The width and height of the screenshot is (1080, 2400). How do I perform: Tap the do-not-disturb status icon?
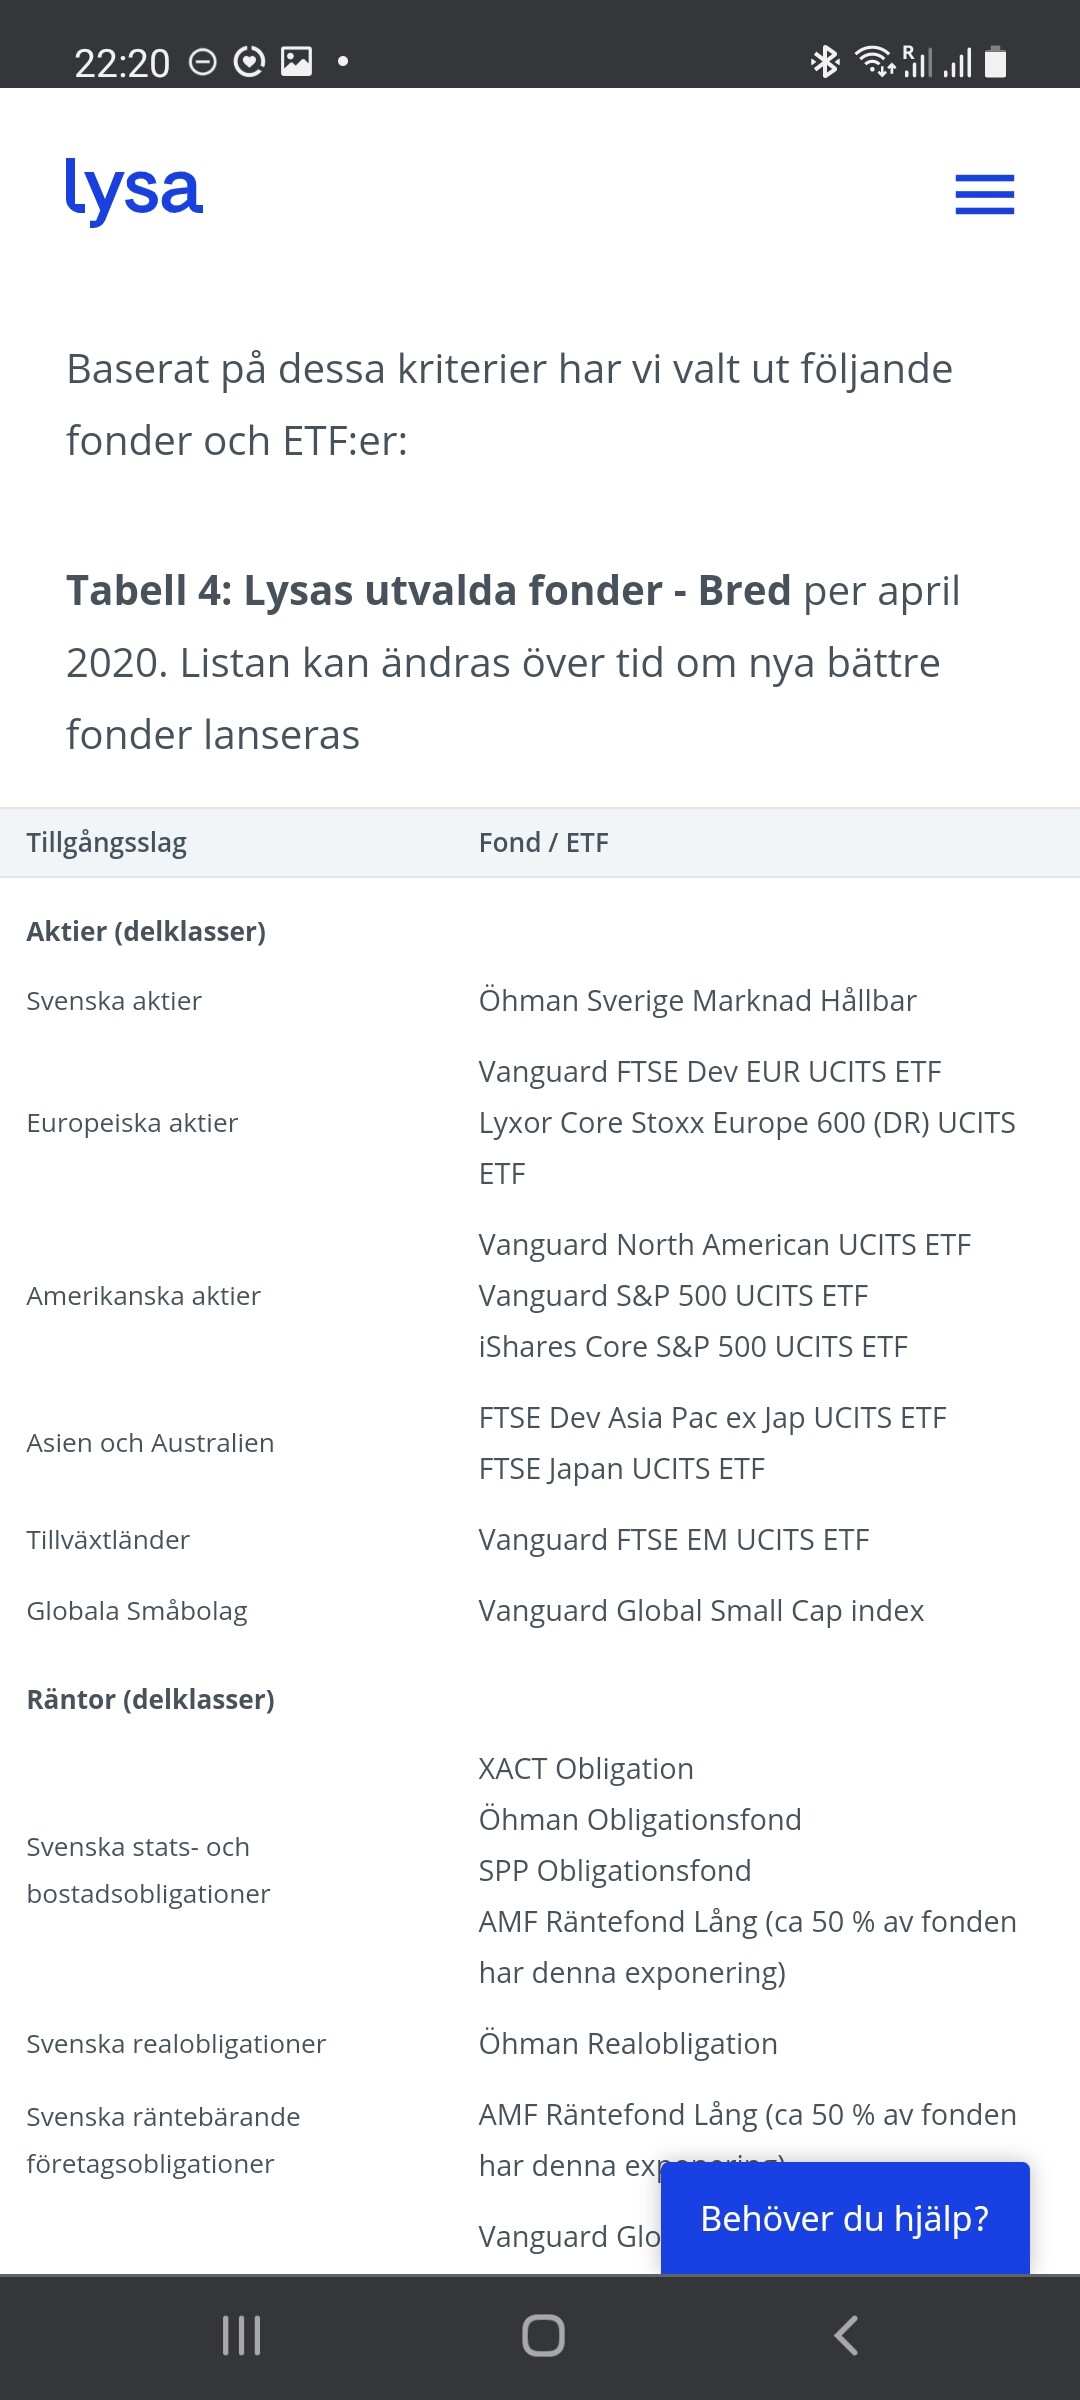203,62
